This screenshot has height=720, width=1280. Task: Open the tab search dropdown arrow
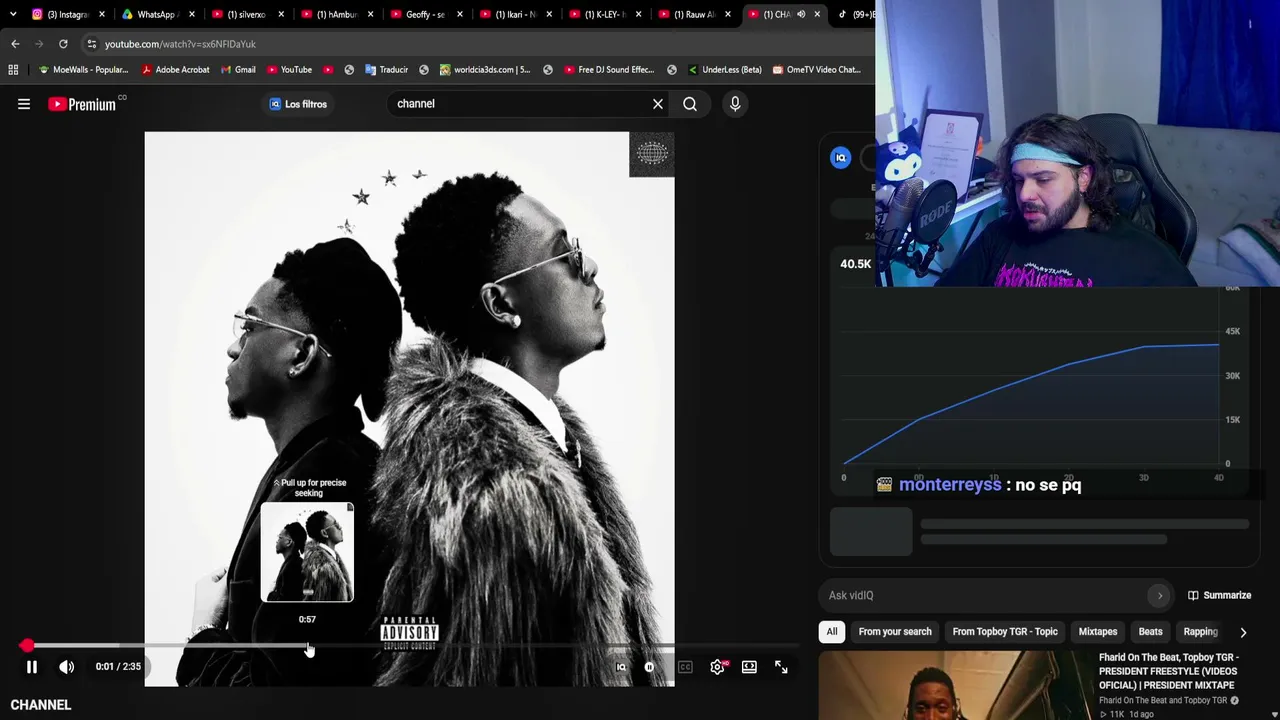point(13,14)
